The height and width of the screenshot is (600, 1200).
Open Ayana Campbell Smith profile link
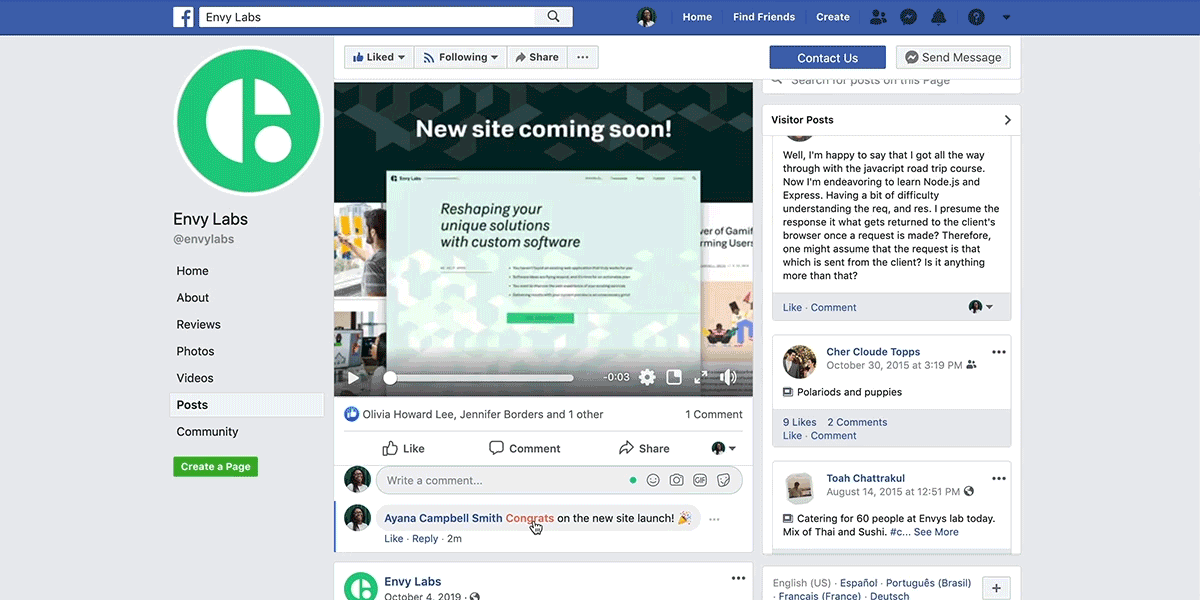coord(443,518)
